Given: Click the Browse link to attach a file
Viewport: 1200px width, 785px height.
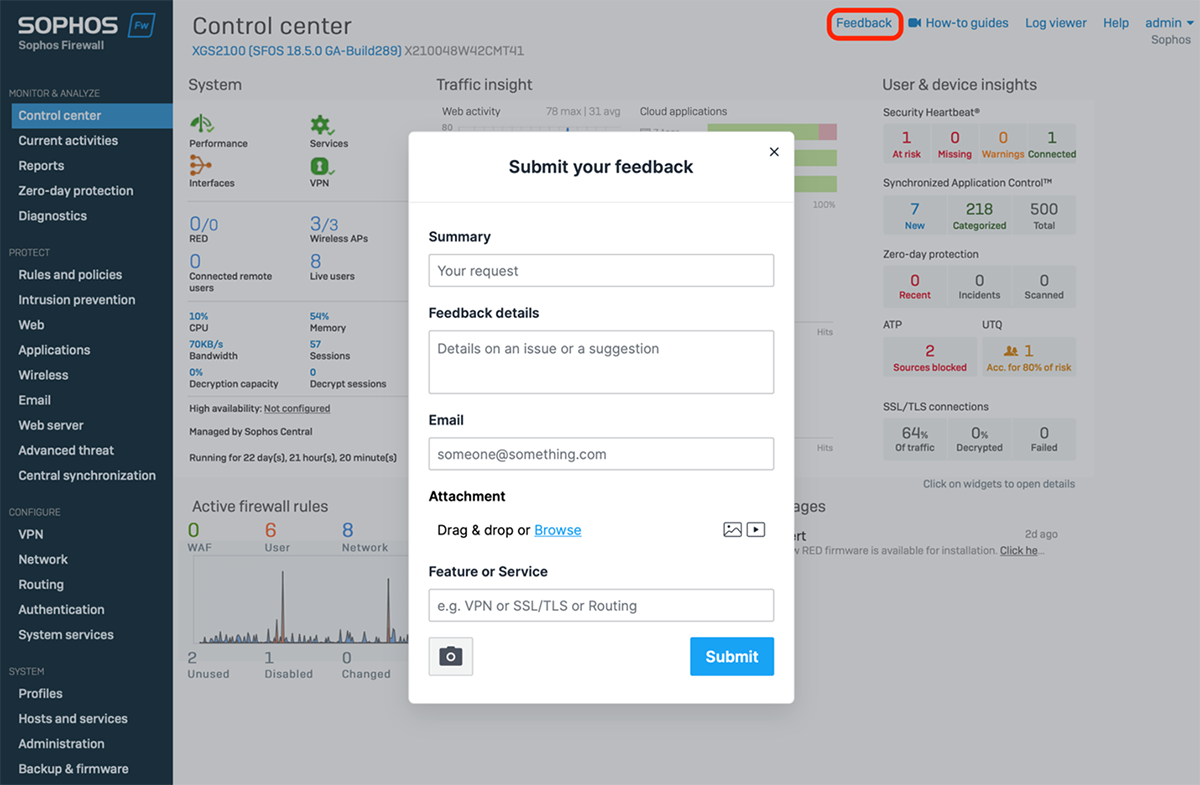Looking at the screenshot, I should pos(557,529).
